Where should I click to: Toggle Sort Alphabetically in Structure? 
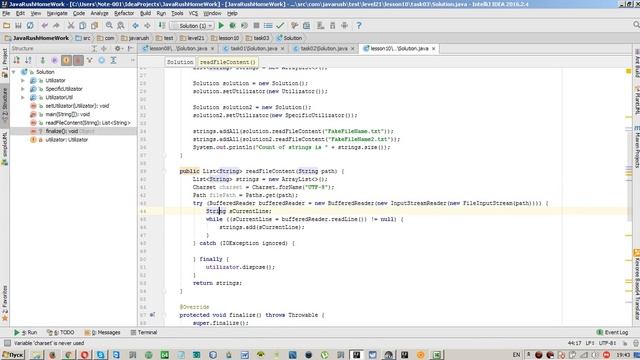point(28,60)
